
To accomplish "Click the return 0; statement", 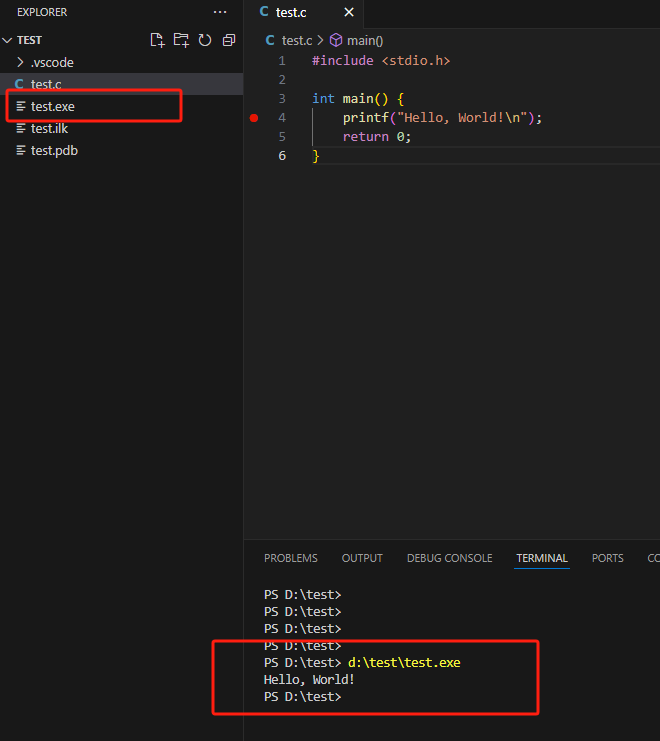I will point(377,137).
